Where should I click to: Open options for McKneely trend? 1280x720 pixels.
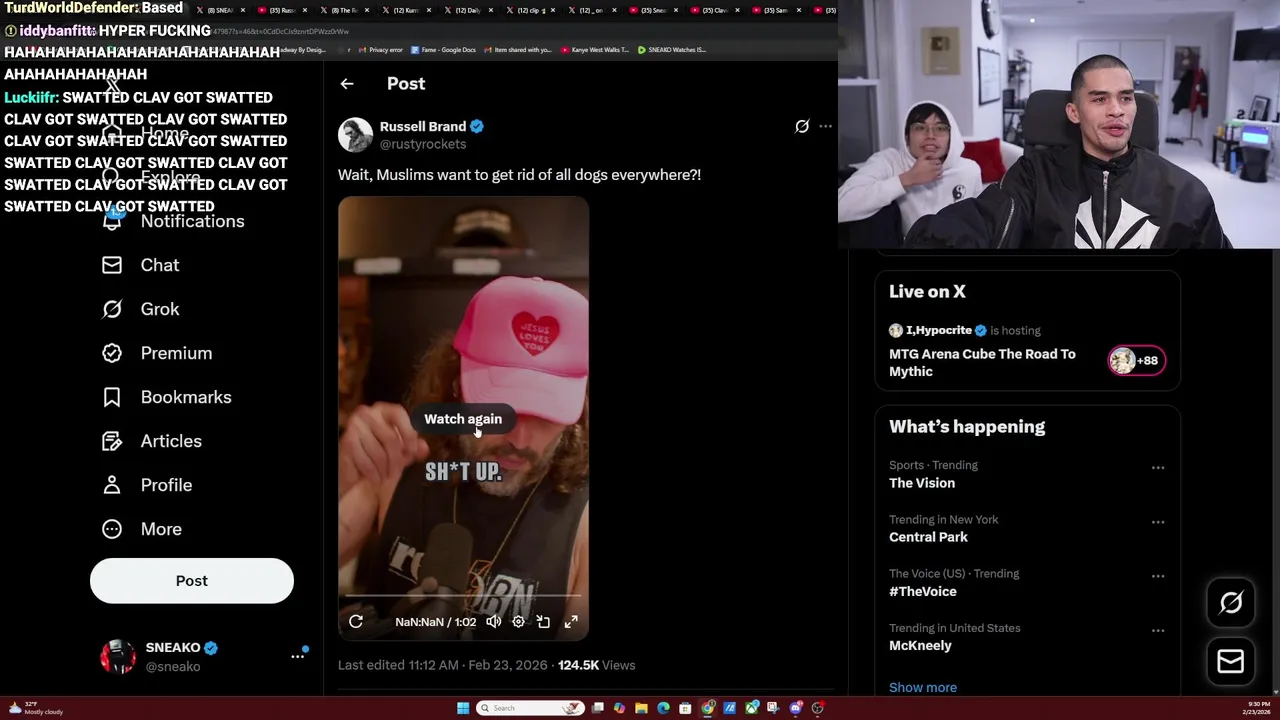(1158, 631)
